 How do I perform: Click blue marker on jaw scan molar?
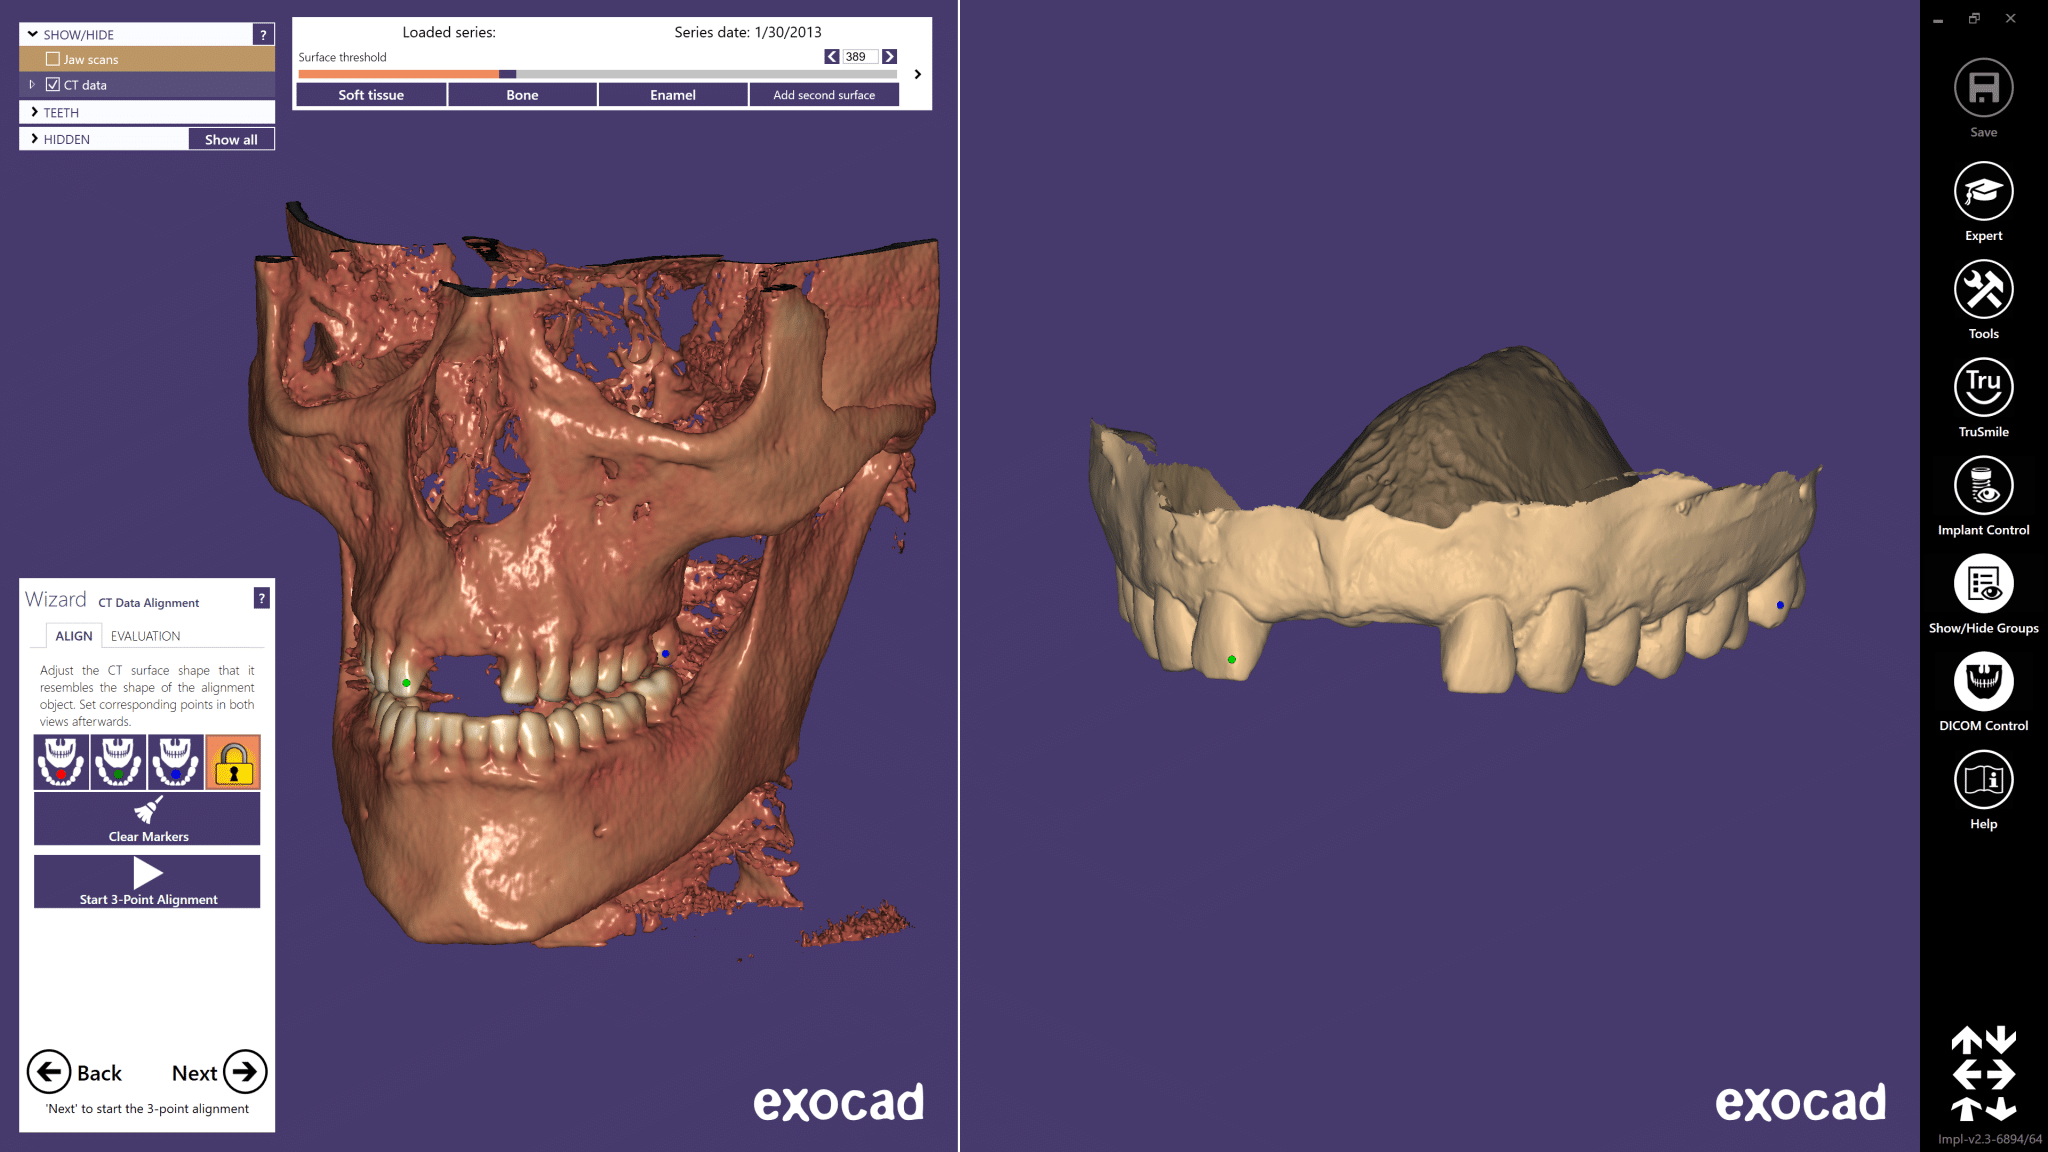[x=1780, y=605]
